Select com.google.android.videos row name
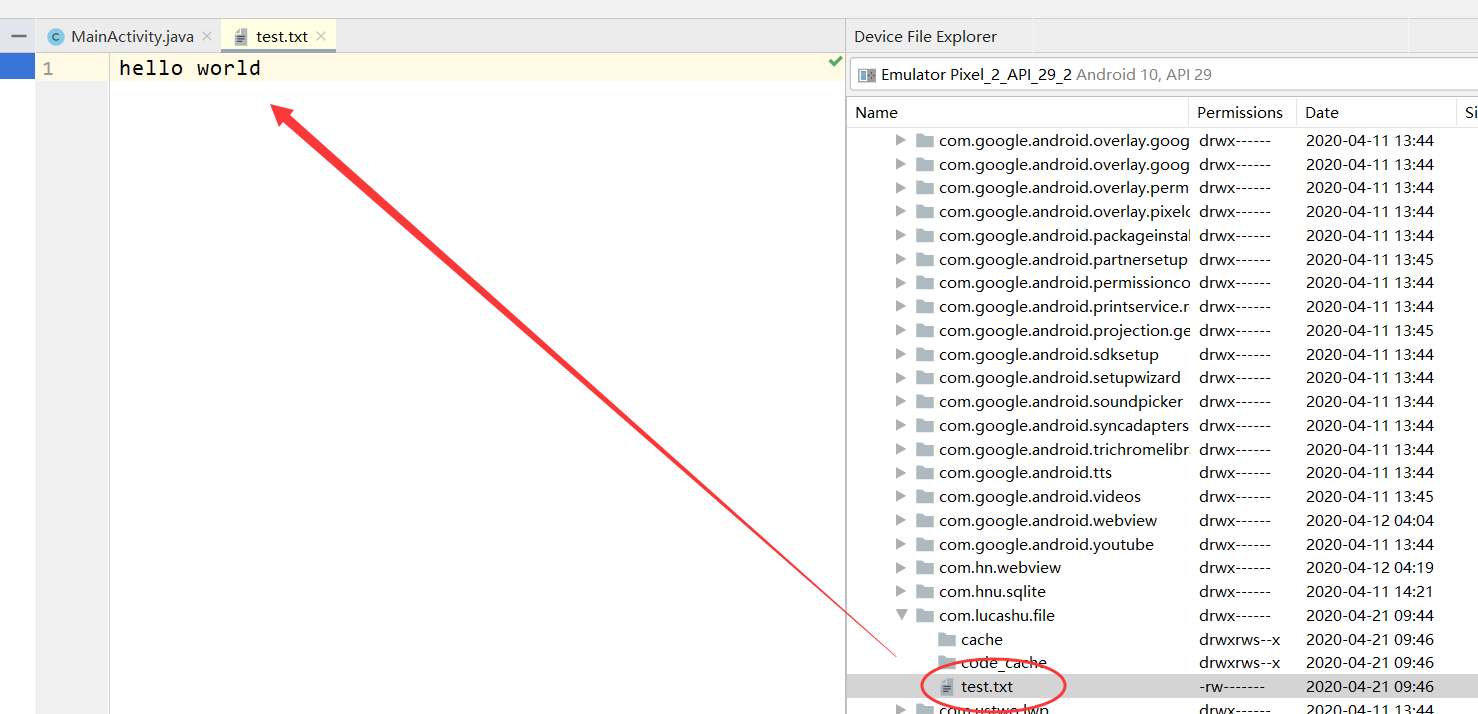Screen dimensions: 1478x714 tap(1040, 497)
